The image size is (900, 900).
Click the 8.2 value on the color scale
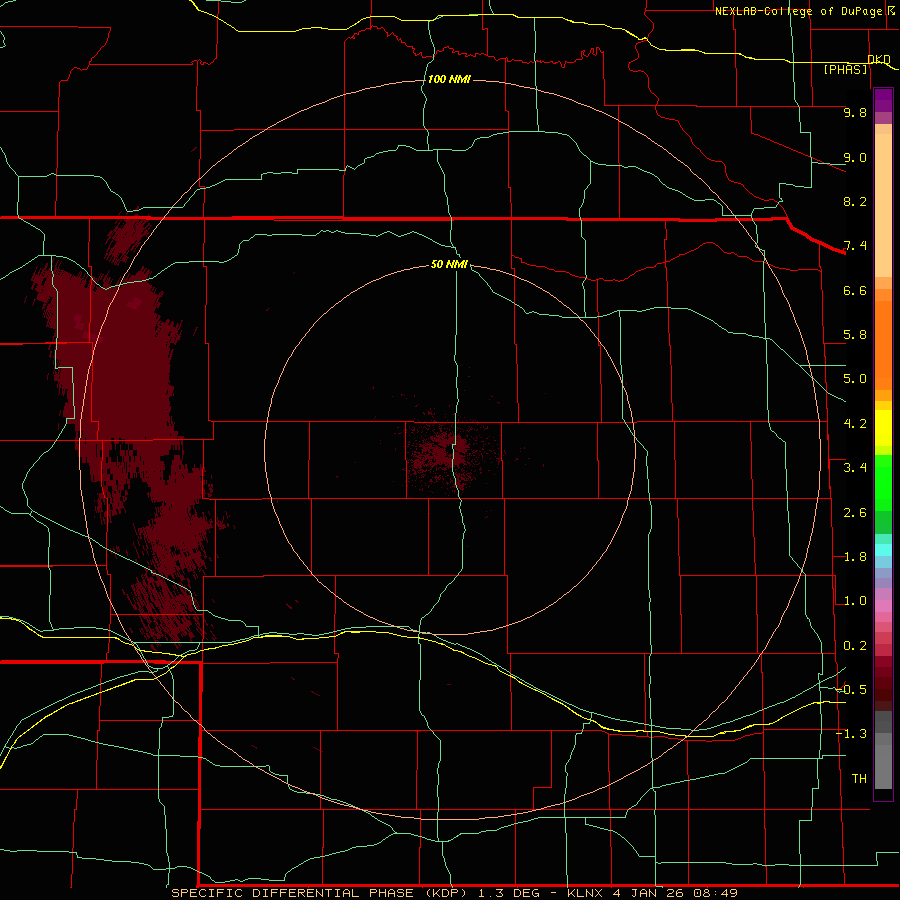[x=855, y=201]
